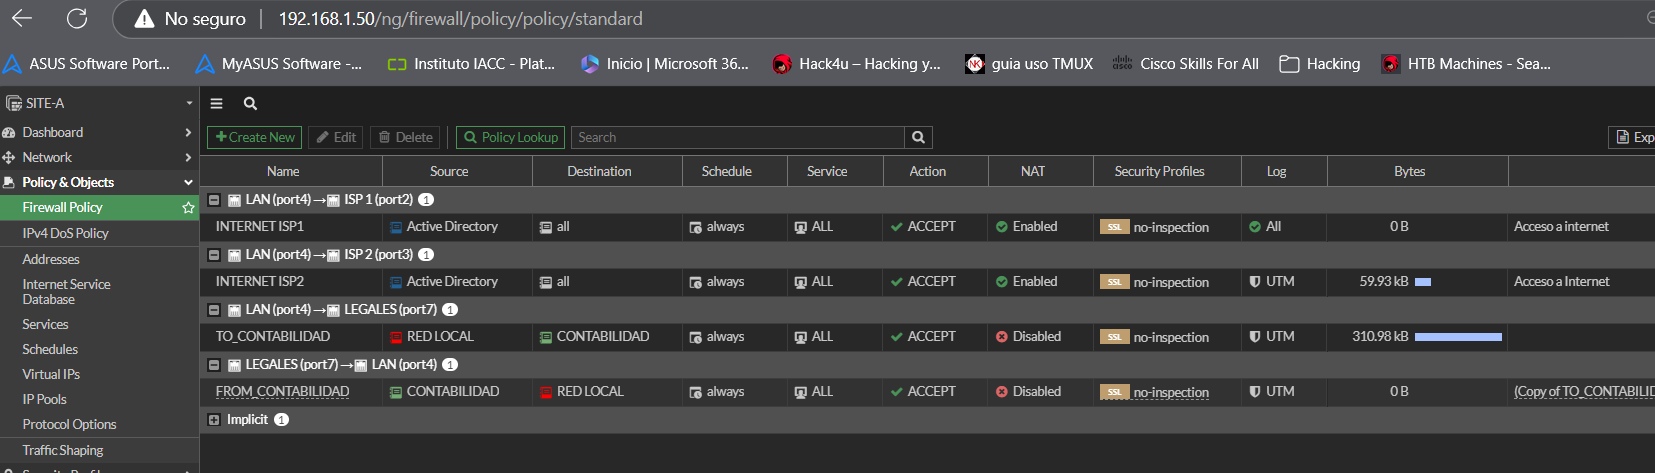Viewport: 1655px width, 473px height.
Task: Select the INTERNET ISP2 policy row
Action: point(260,282)
